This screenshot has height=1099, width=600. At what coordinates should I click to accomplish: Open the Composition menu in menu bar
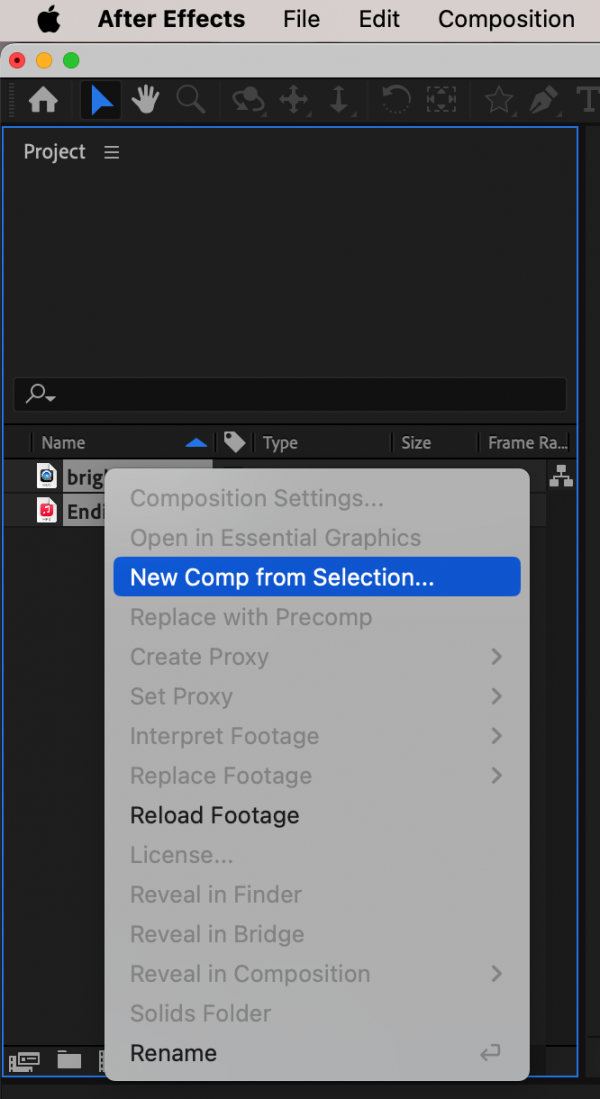point(506,19)
